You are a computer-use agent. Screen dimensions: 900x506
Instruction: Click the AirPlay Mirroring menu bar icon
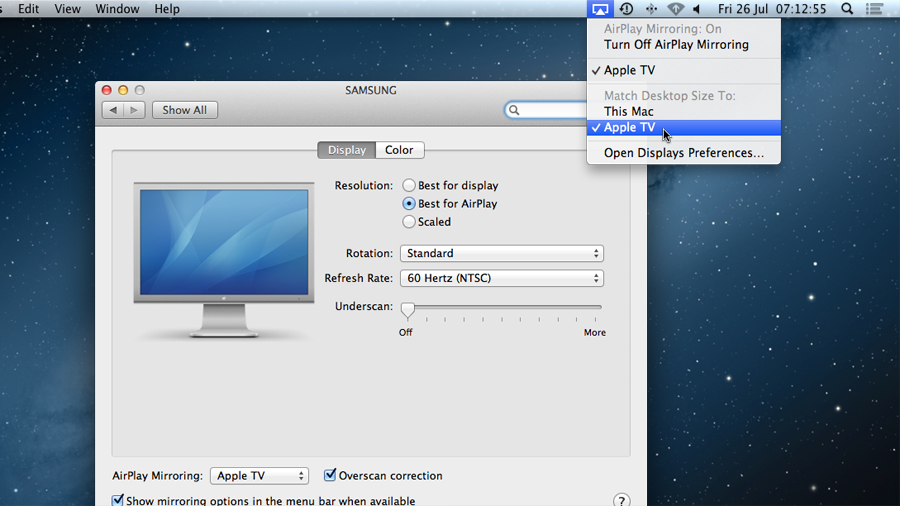click(x=600, y=9)
